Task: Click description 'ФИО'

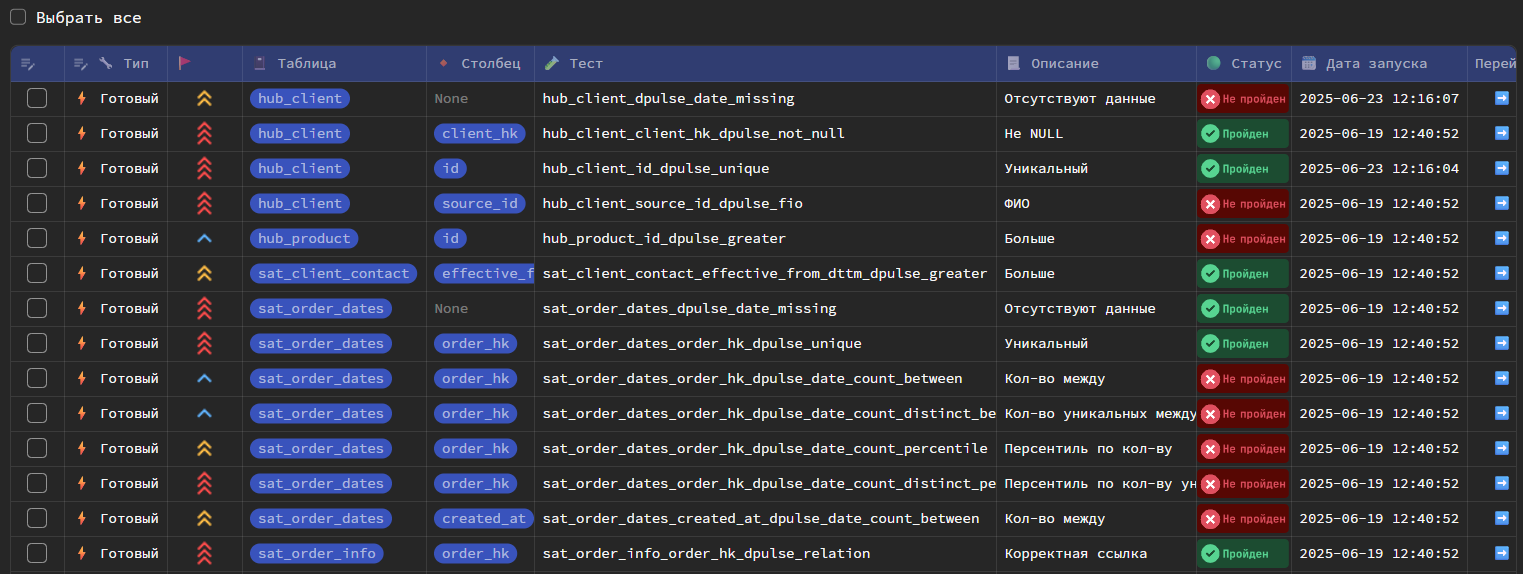Action: tap(1017, 203)
